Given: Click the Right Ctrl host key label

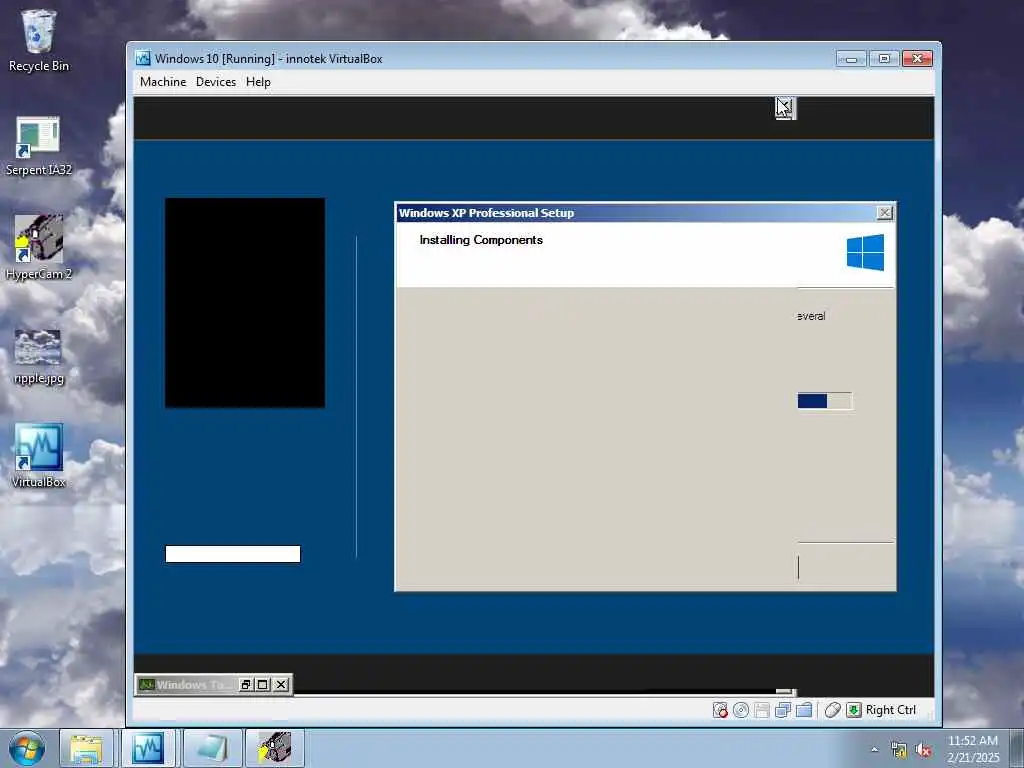Looking at the screenshot, I should [891, 710].
